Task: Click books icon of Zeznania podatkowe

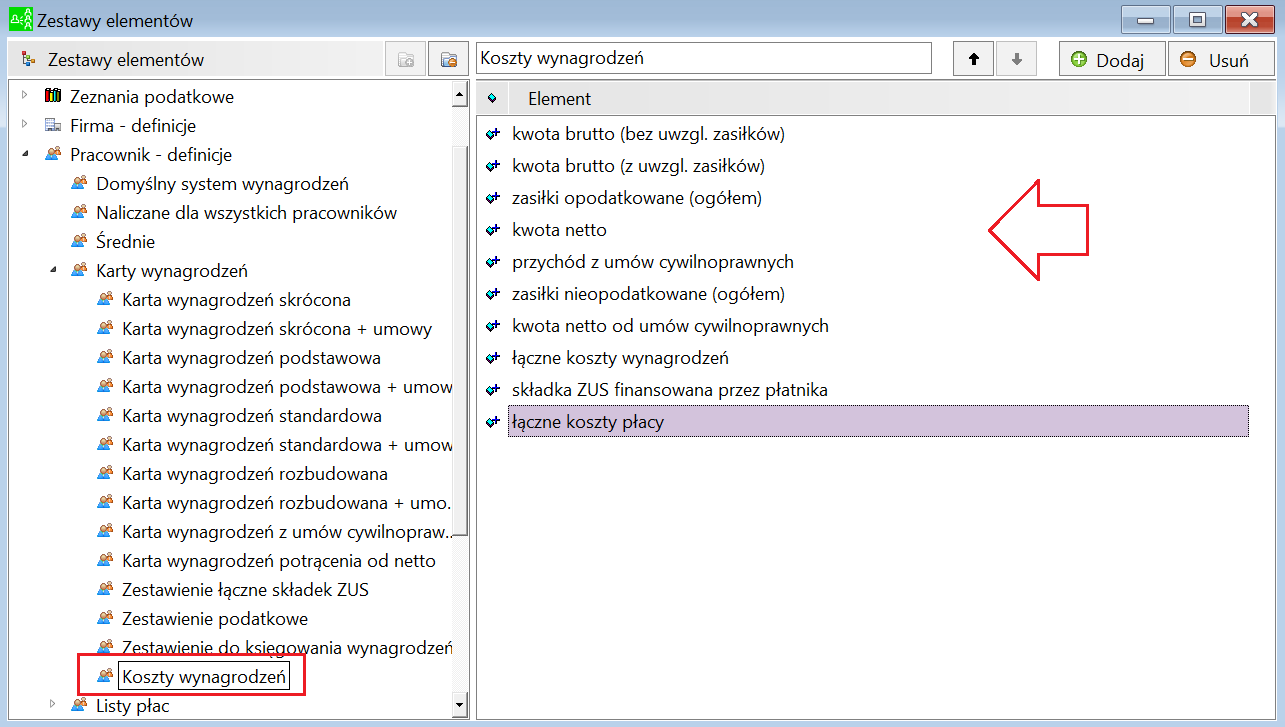Action: pos(53,96)
